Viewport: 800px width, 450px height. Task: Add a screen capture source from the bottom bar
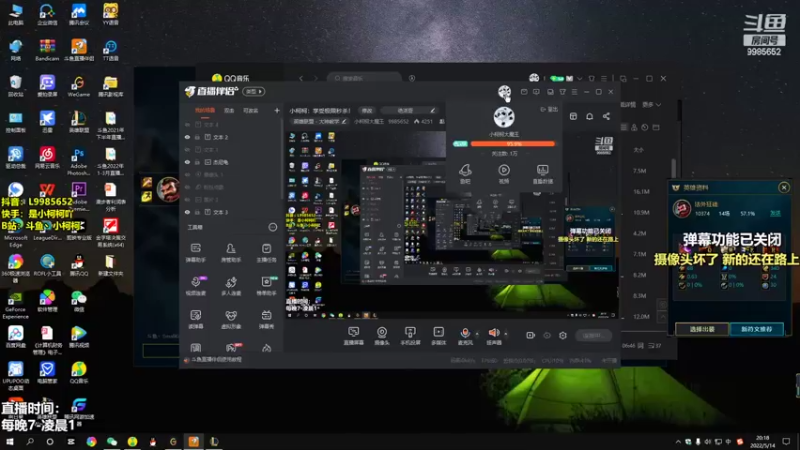click(353, 336)
